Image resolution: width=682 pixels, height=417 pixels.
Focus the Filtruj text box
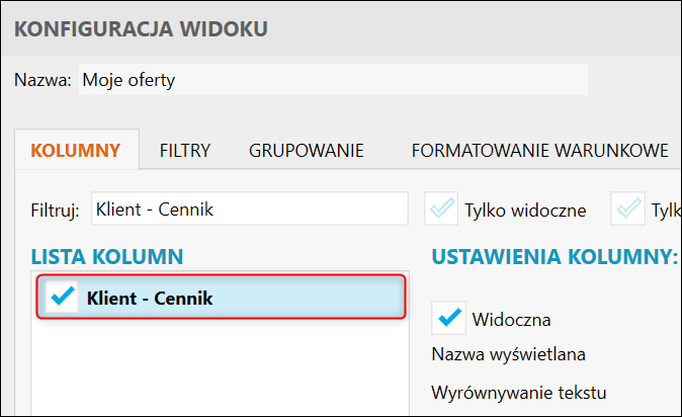[x=249, y=209]
